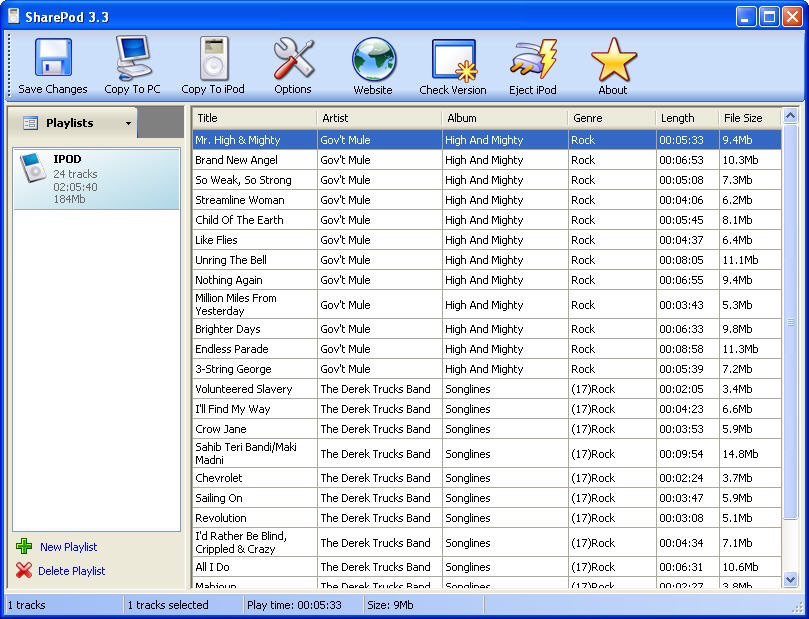The width and height of the screenshot is (809, 619).
Task: Click the Playlists list icon in header
Action: pyautogui.click(x=30, y=123)
